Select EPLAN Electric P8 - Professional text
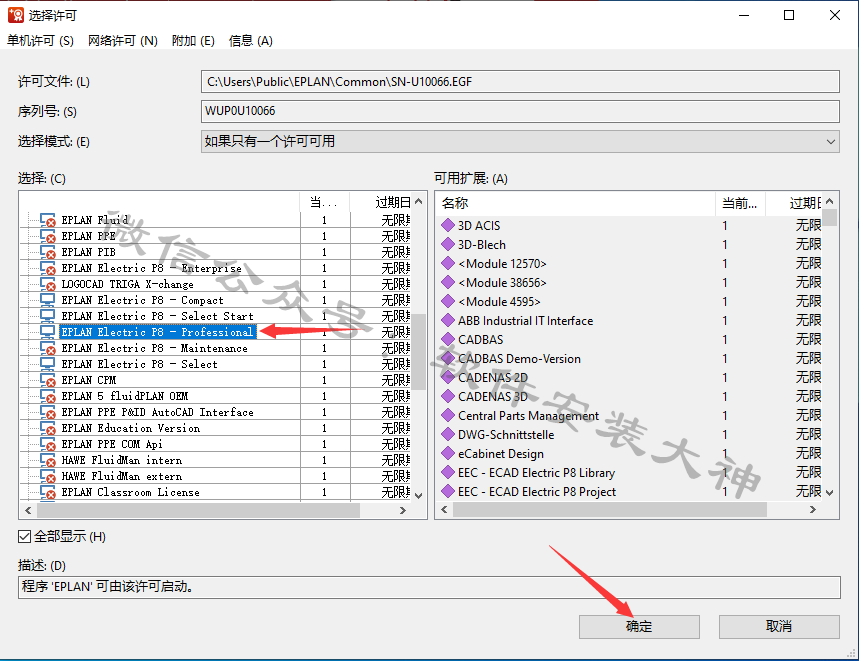The image size is (859, 661). (x=157, y=332)
